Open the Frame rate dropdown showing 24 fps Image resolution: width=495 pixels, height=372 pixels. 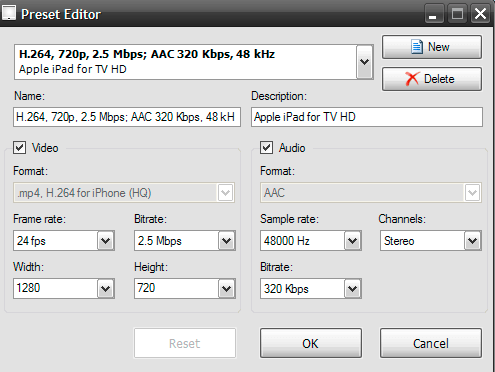point(106,241)
